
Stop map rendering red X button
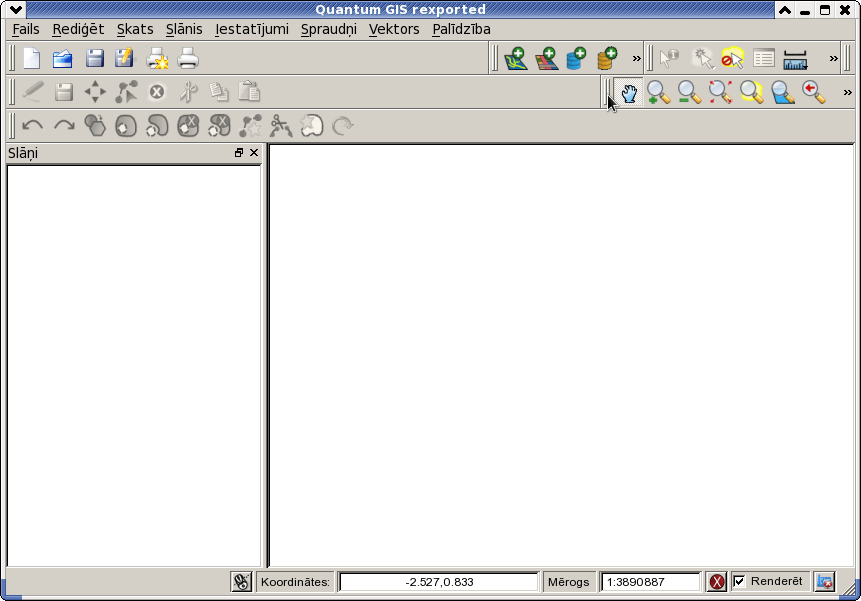[x=717, y=582]
